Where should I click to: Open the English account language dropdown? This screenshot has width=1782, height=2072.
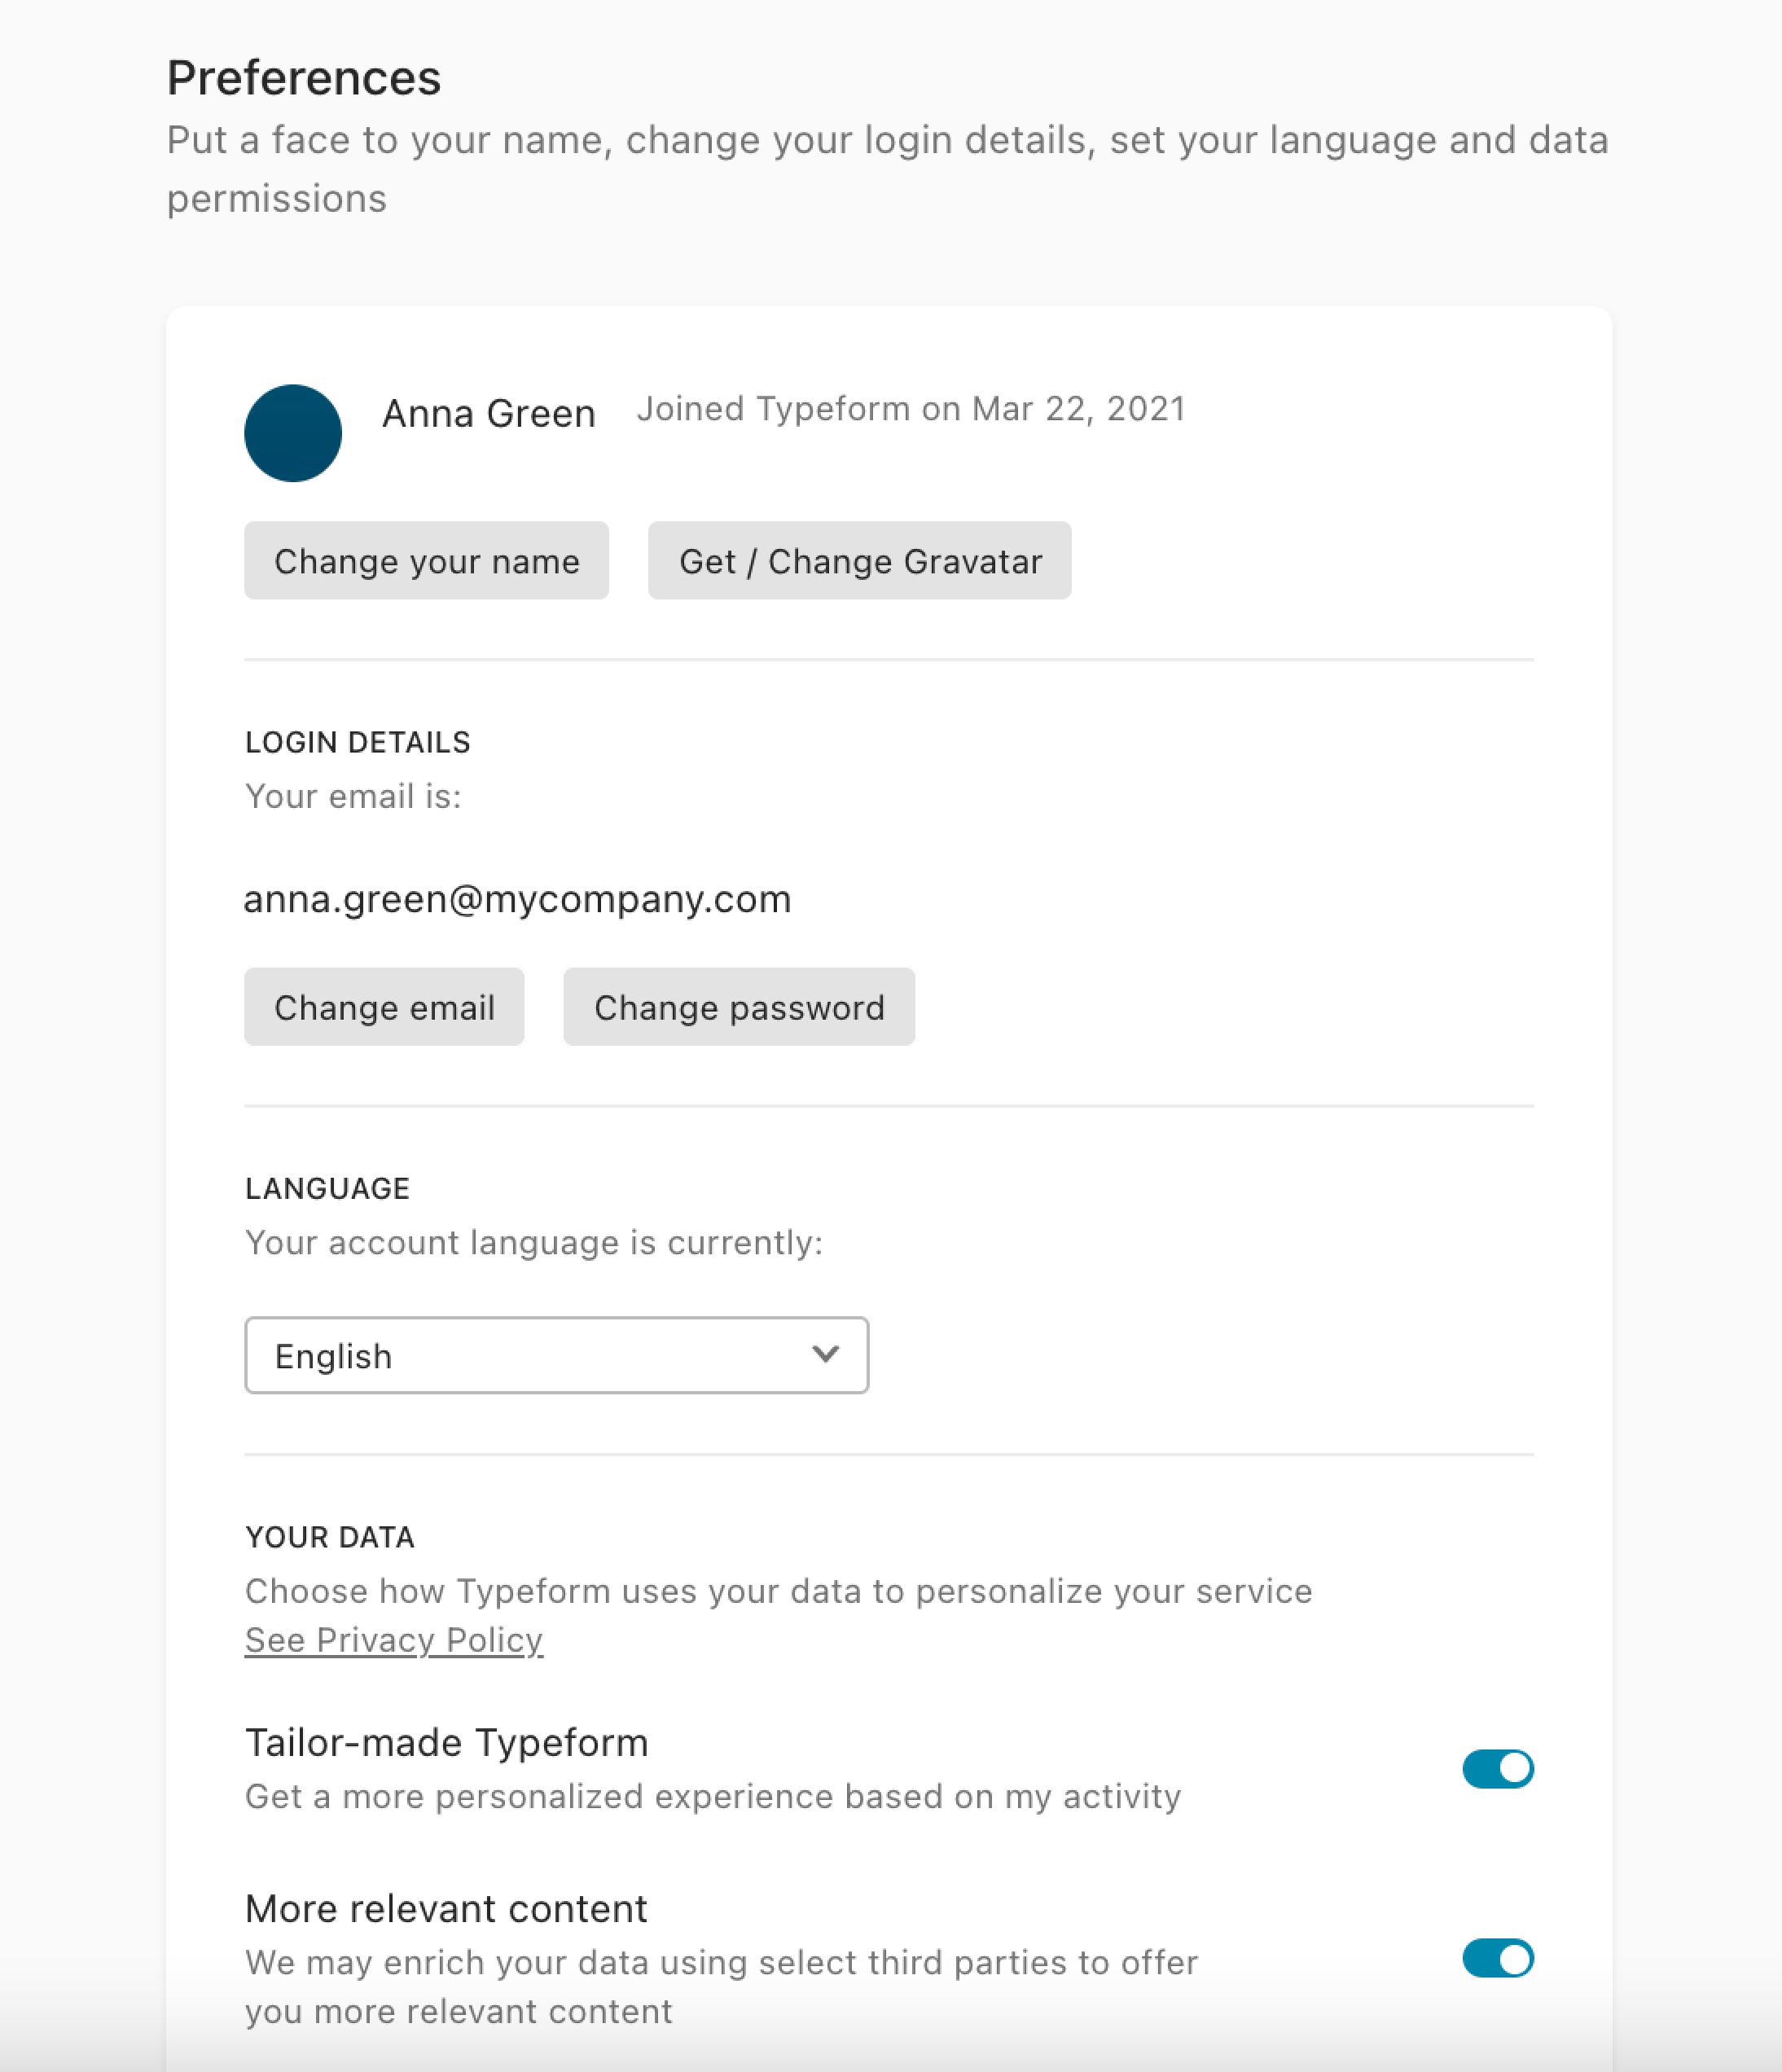click(556, 1355)
